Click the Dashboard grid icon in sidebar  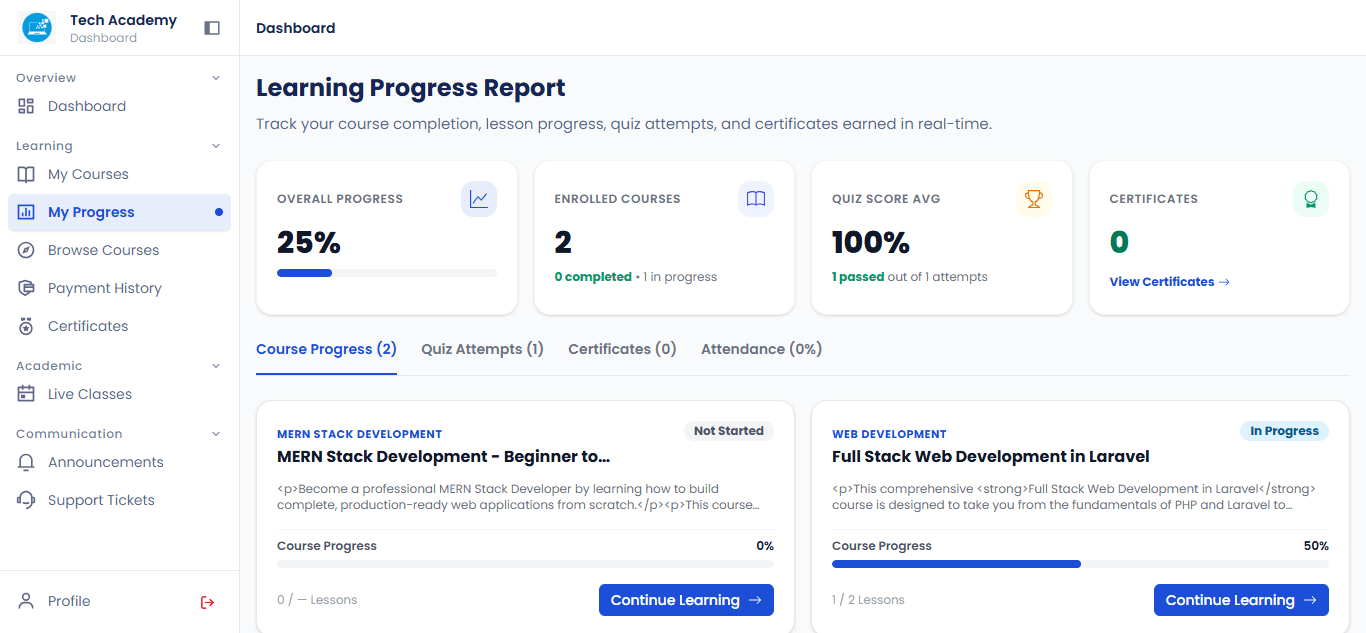[x=27, y=106]
